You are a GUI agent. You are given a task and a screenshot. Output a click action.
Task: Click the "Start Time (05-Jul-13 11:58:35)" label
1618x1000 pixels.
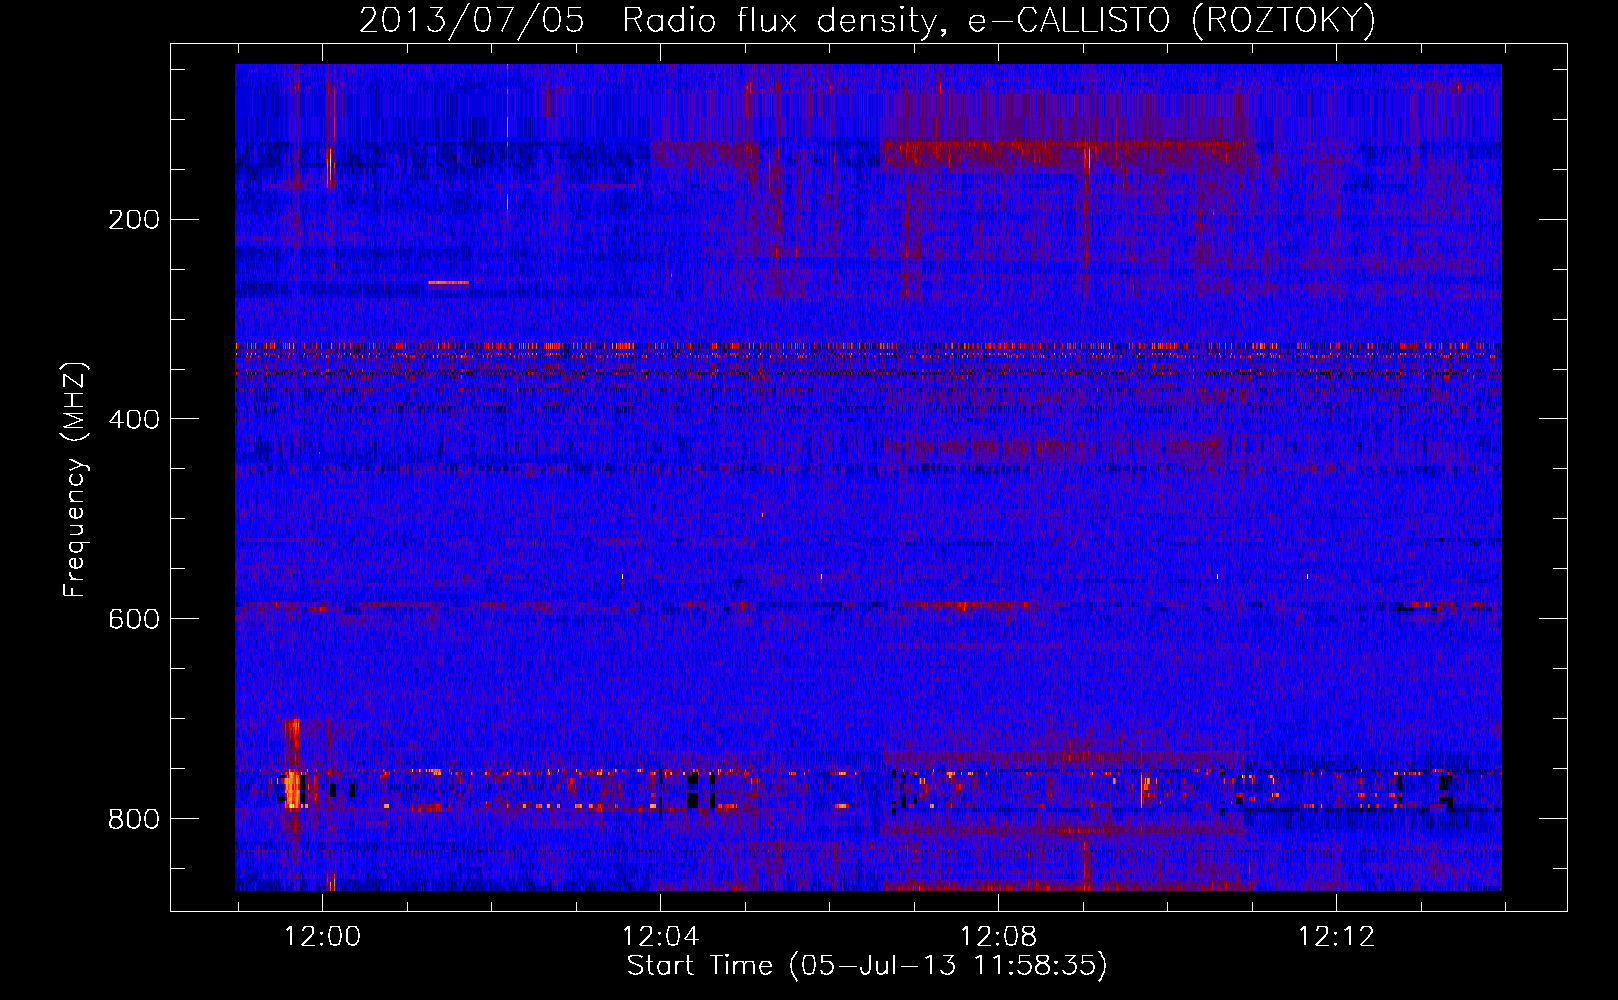pyautogui.click(x=867, y=966)
